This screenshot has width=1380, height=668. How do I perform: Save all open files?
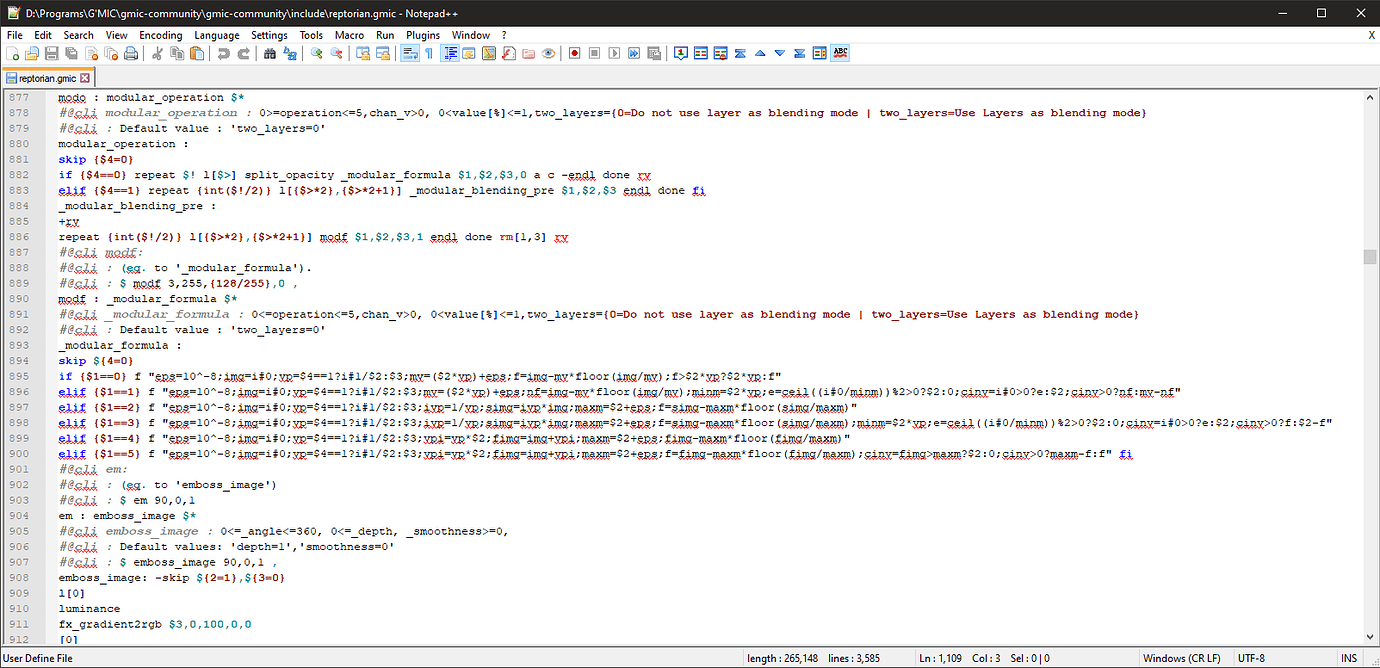pos(70,53)
